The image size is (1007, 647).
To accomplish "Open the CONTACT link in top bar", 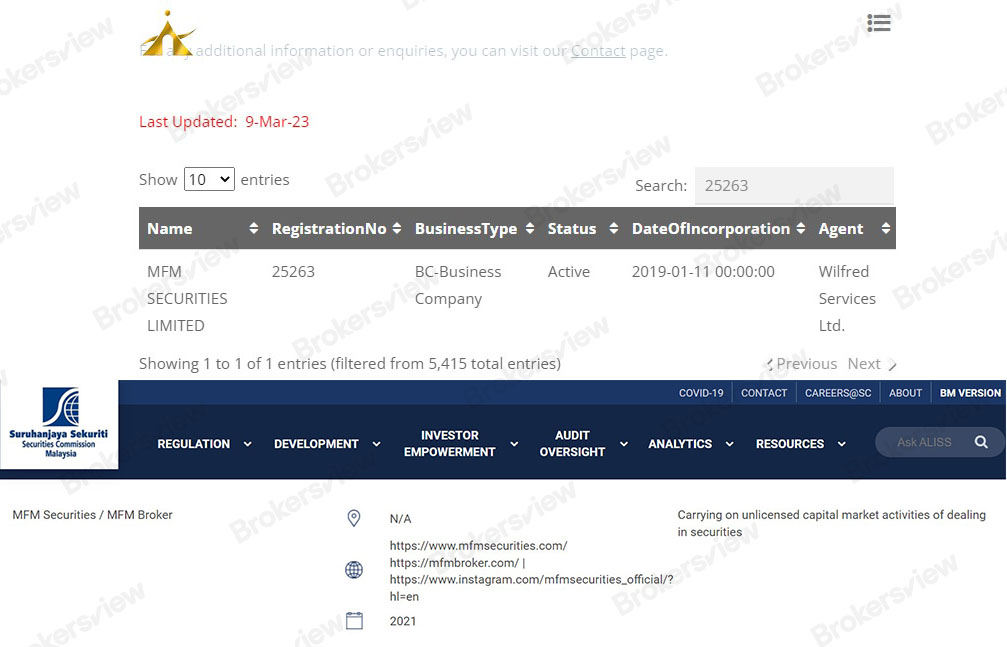I will pos(764,393).
